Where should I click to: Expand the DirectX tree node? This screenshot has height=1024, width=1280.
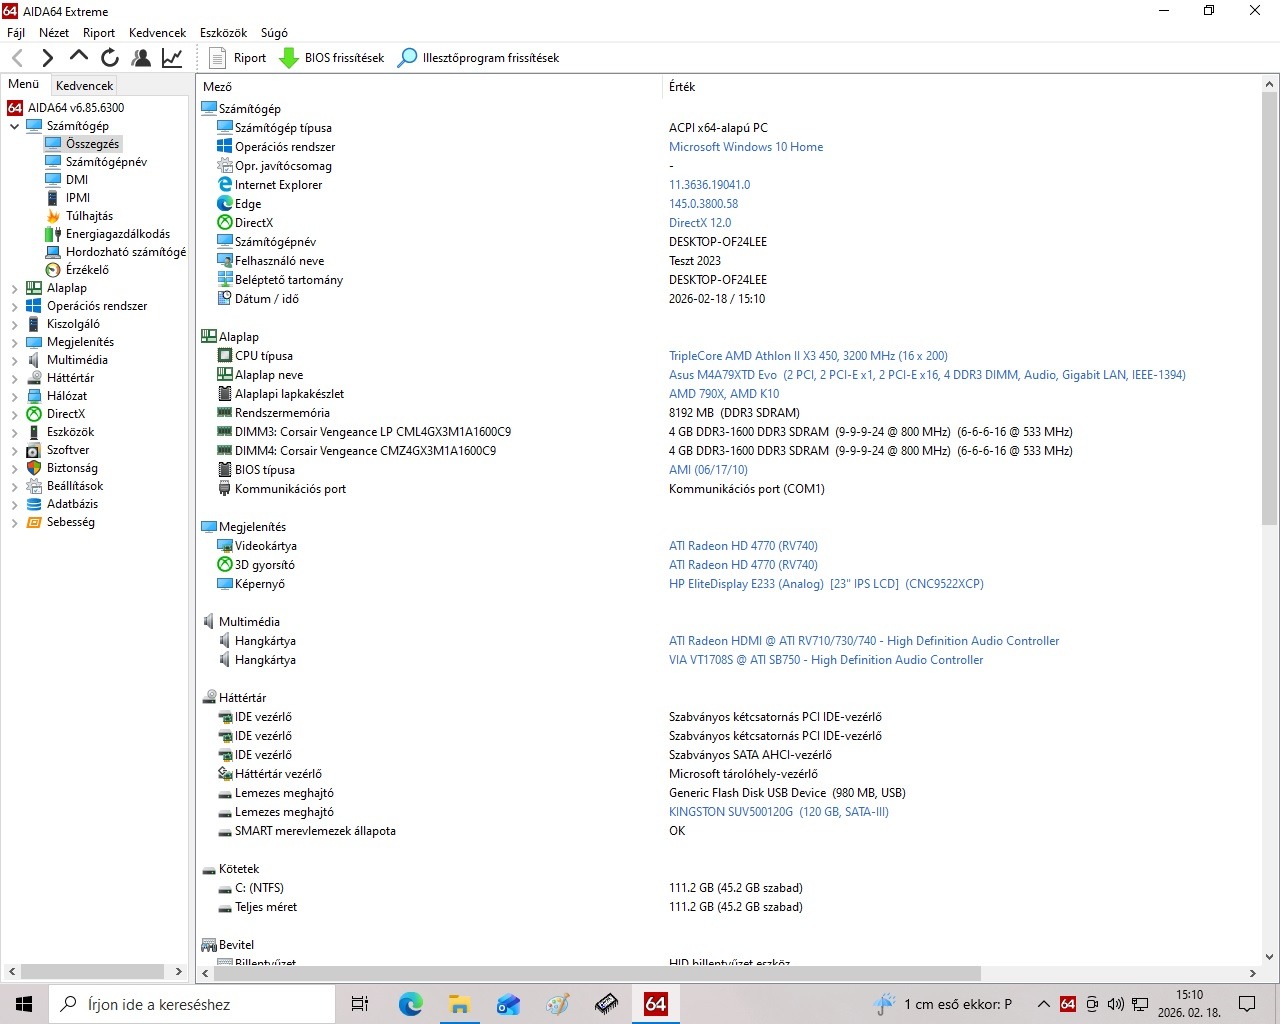click(14, 414)
